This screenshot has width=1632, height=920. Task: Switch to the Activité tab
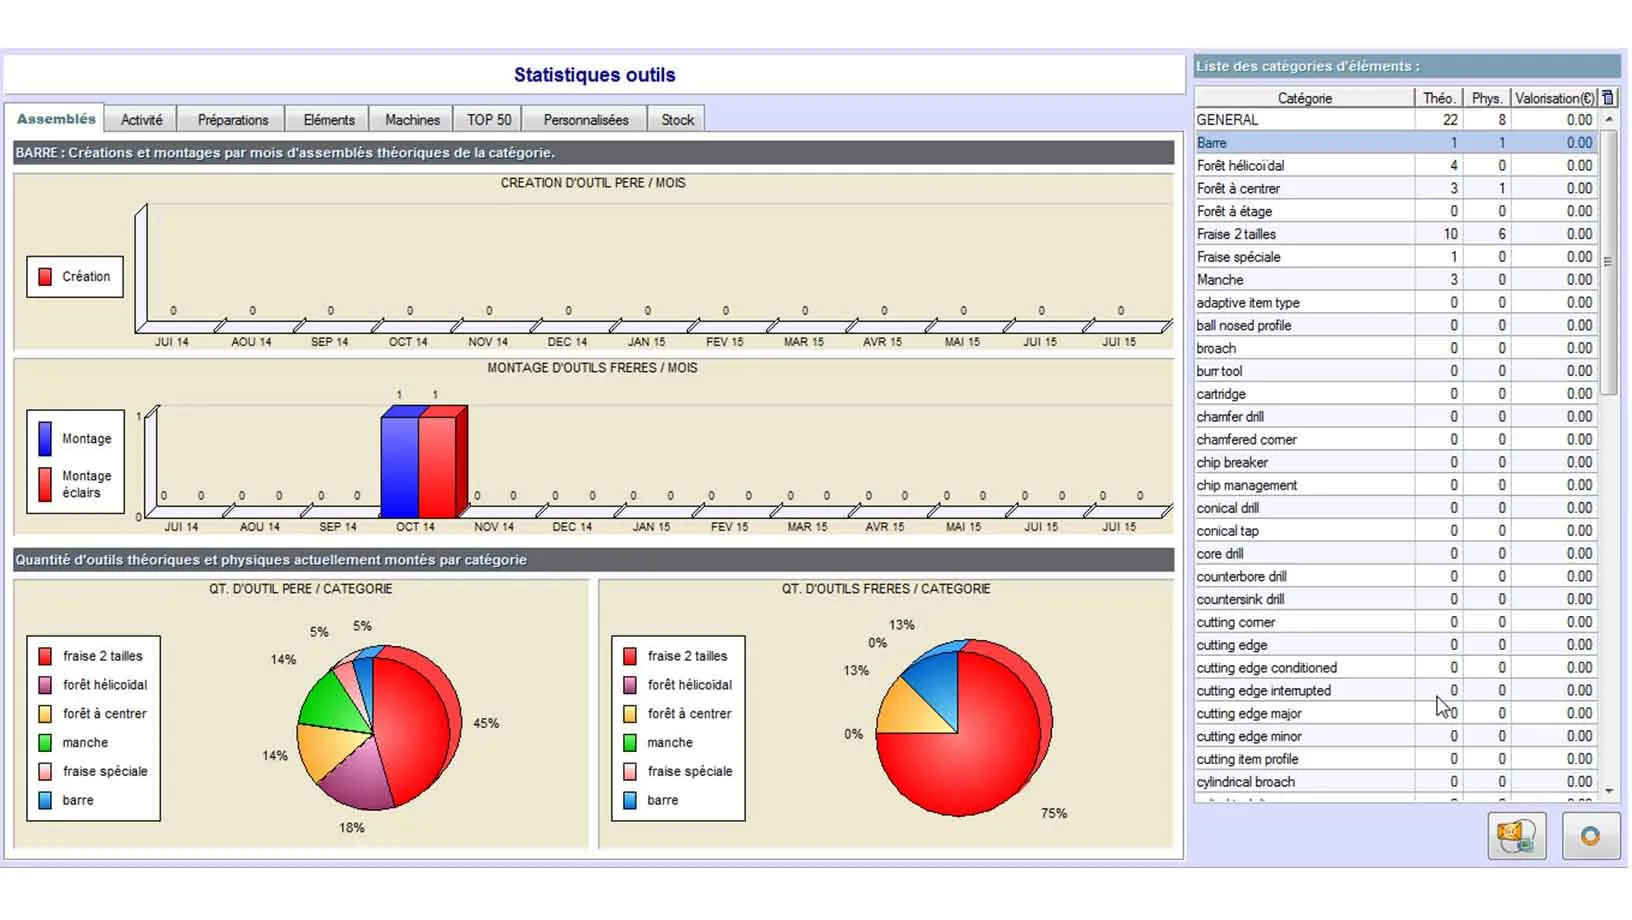click(x=142, y=118)
